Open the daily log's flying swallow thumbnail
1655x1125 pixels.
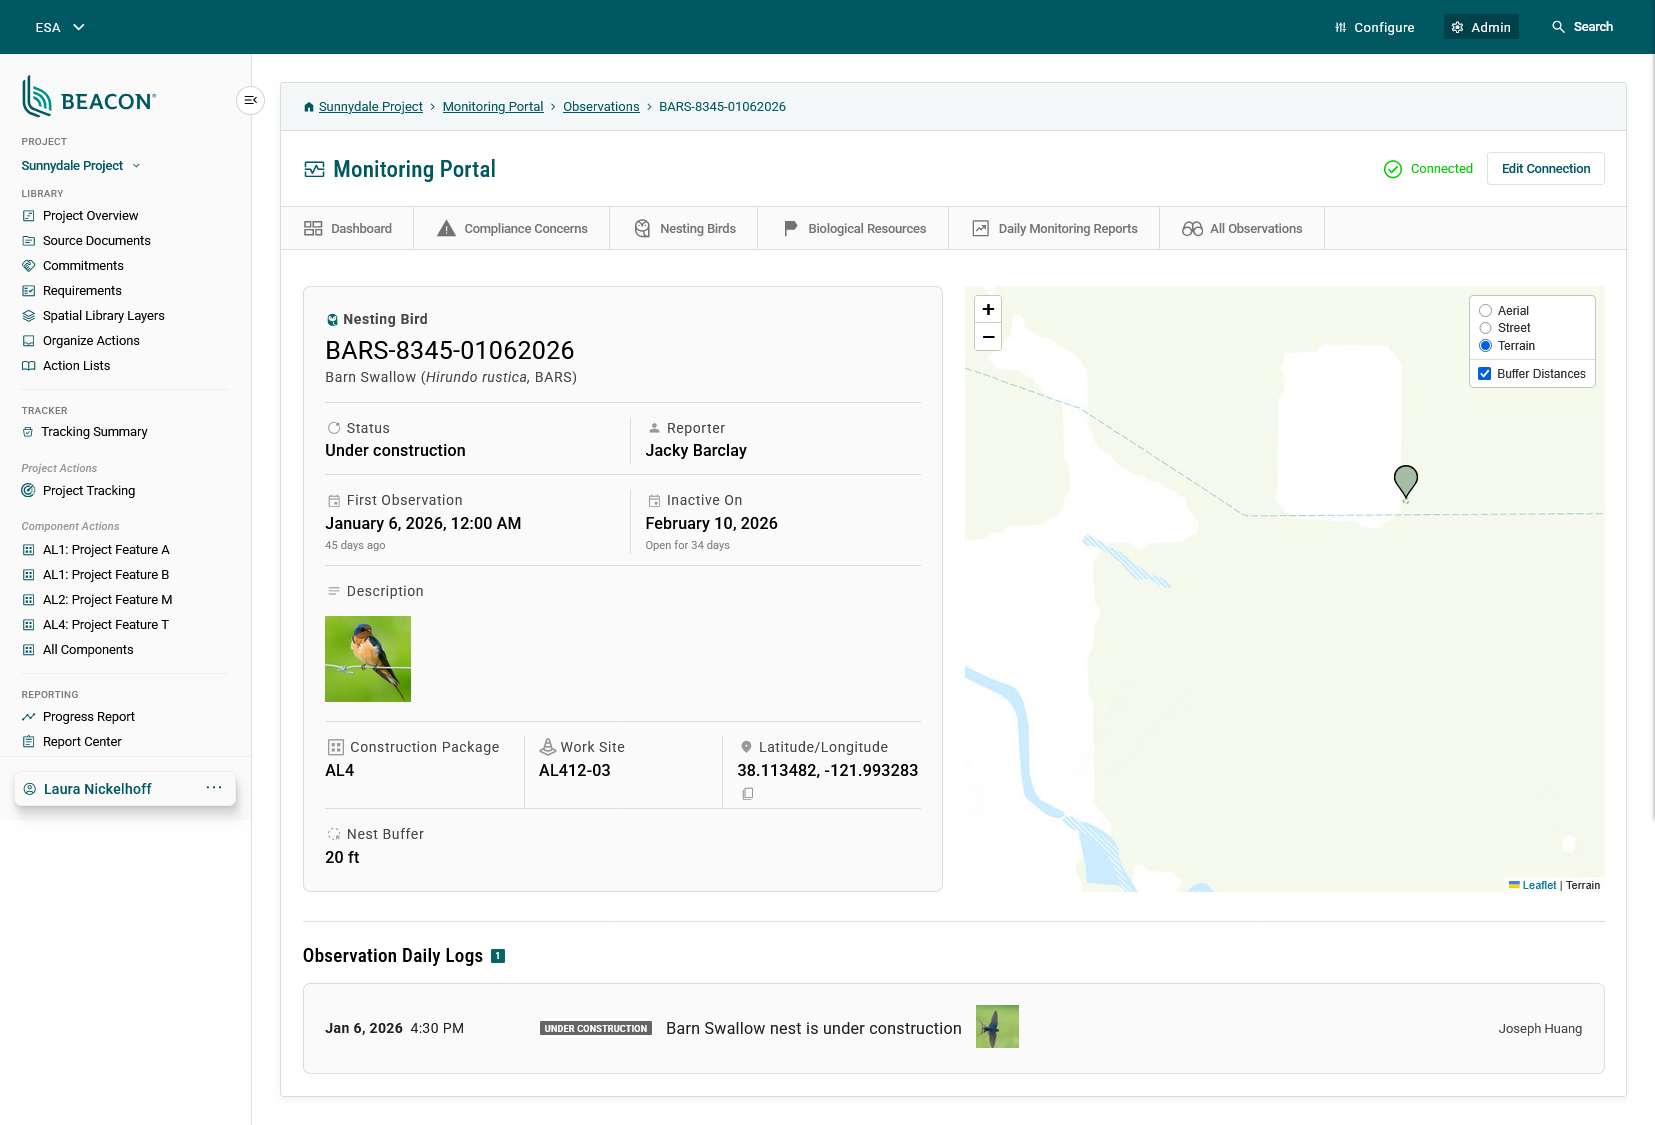(997, 1027)
